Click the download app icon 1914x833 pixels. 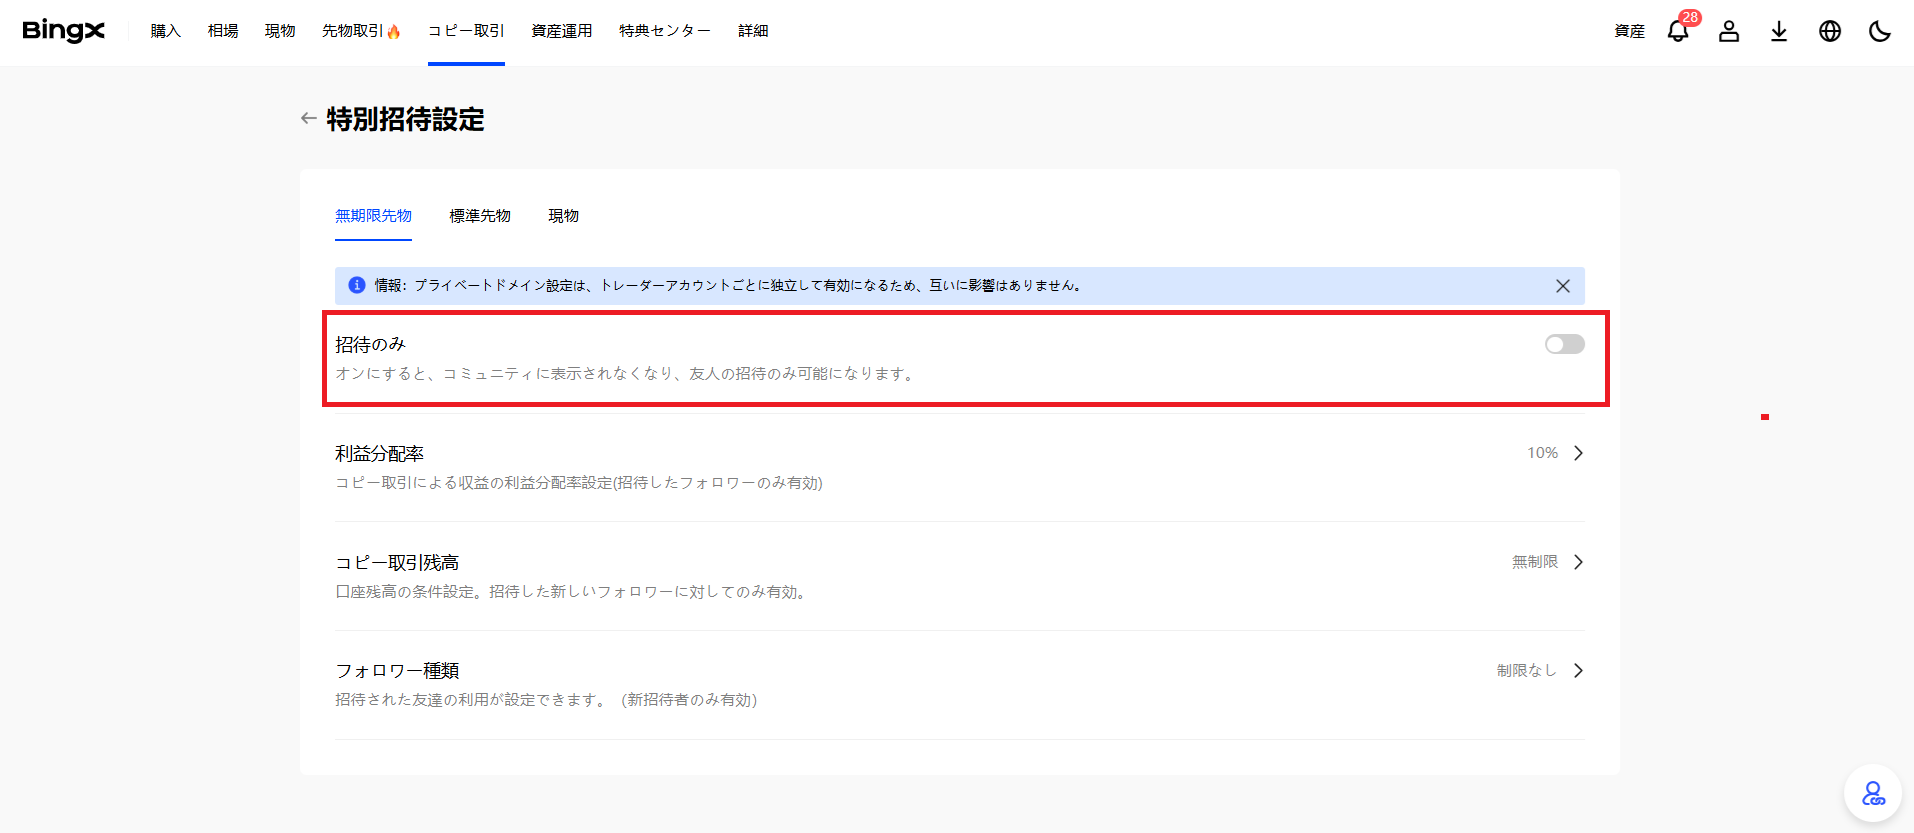tap(1779, 31)
